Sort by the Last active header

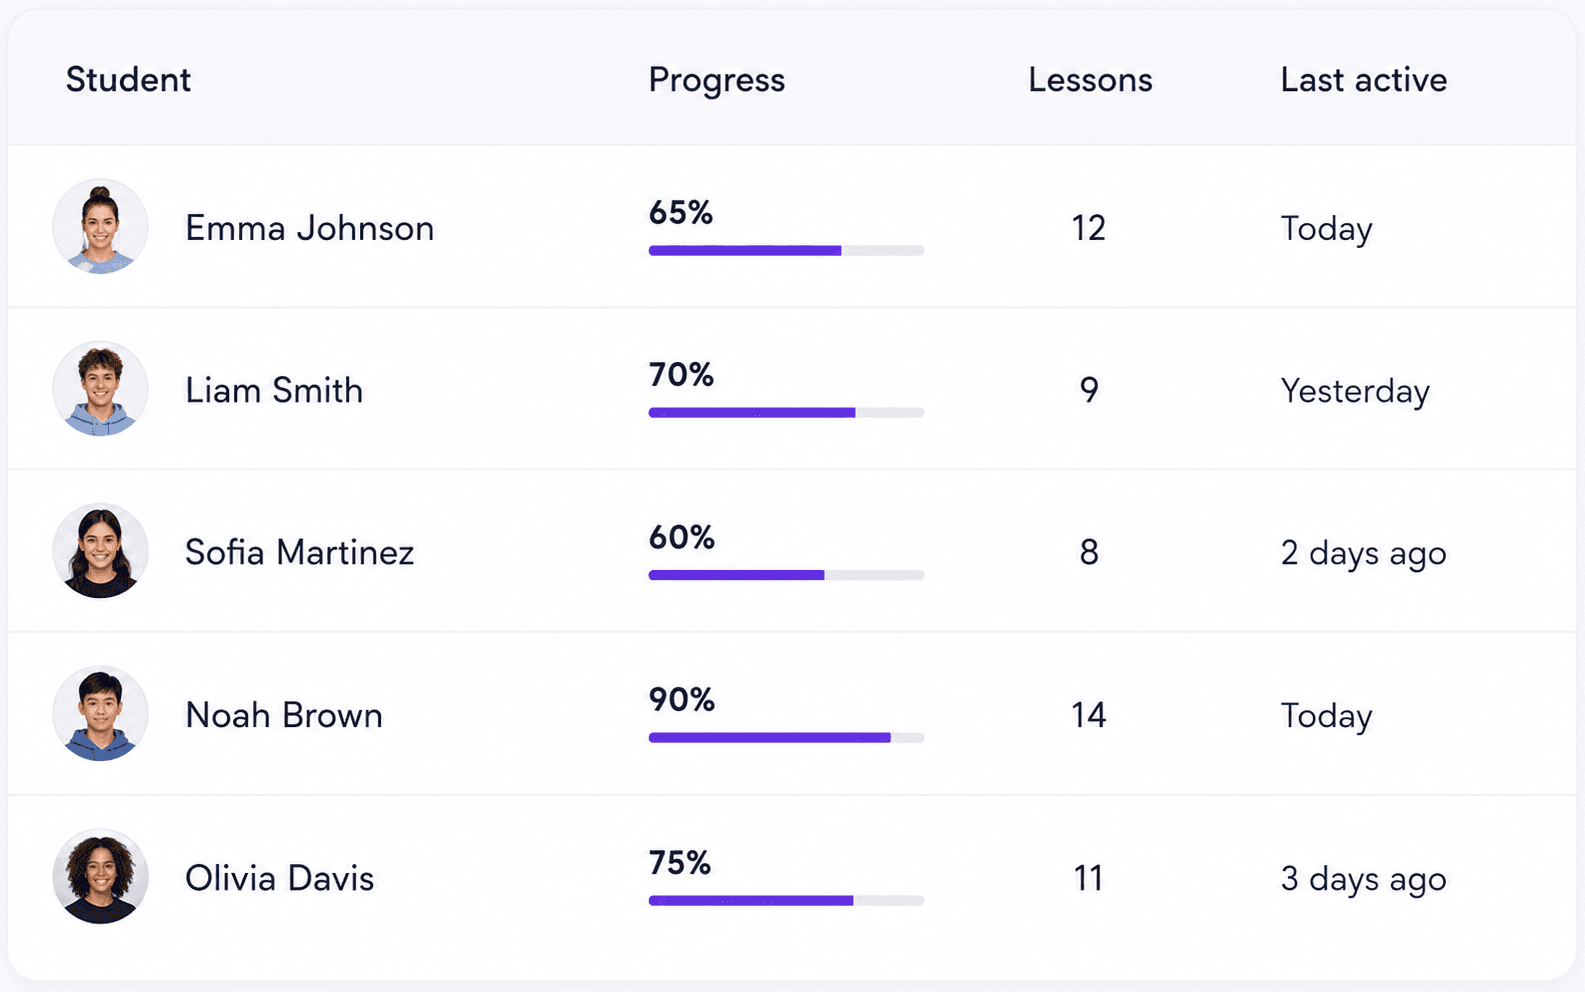[x=1363, y=80]
